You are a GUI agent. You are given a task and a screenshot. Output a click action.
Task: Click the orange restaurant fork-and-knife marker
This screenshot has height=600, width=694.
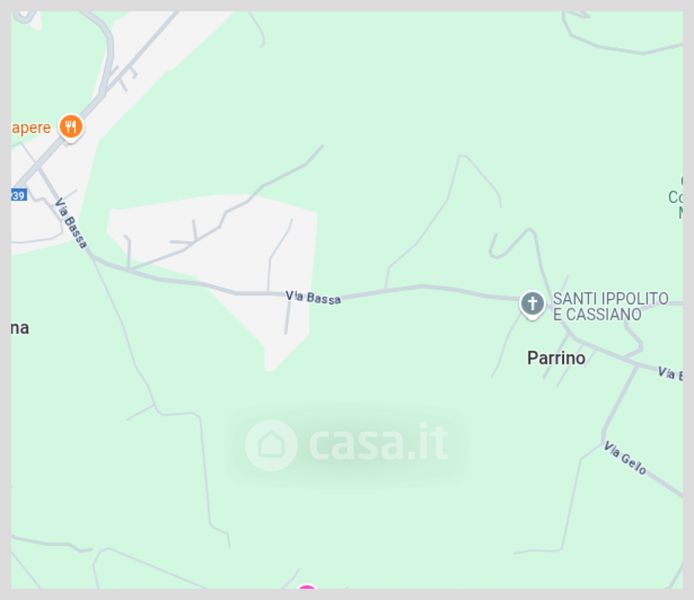[71, 127]
